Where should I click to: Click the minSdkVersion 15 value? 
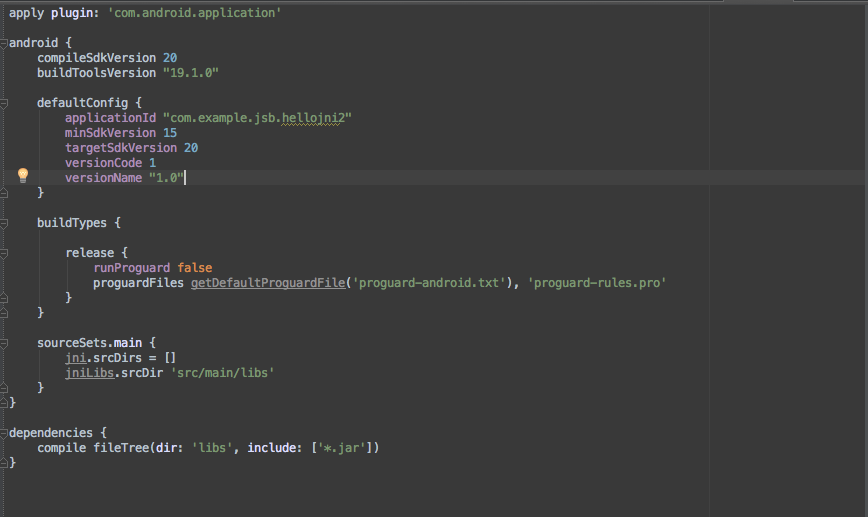[x=170, y=133]
